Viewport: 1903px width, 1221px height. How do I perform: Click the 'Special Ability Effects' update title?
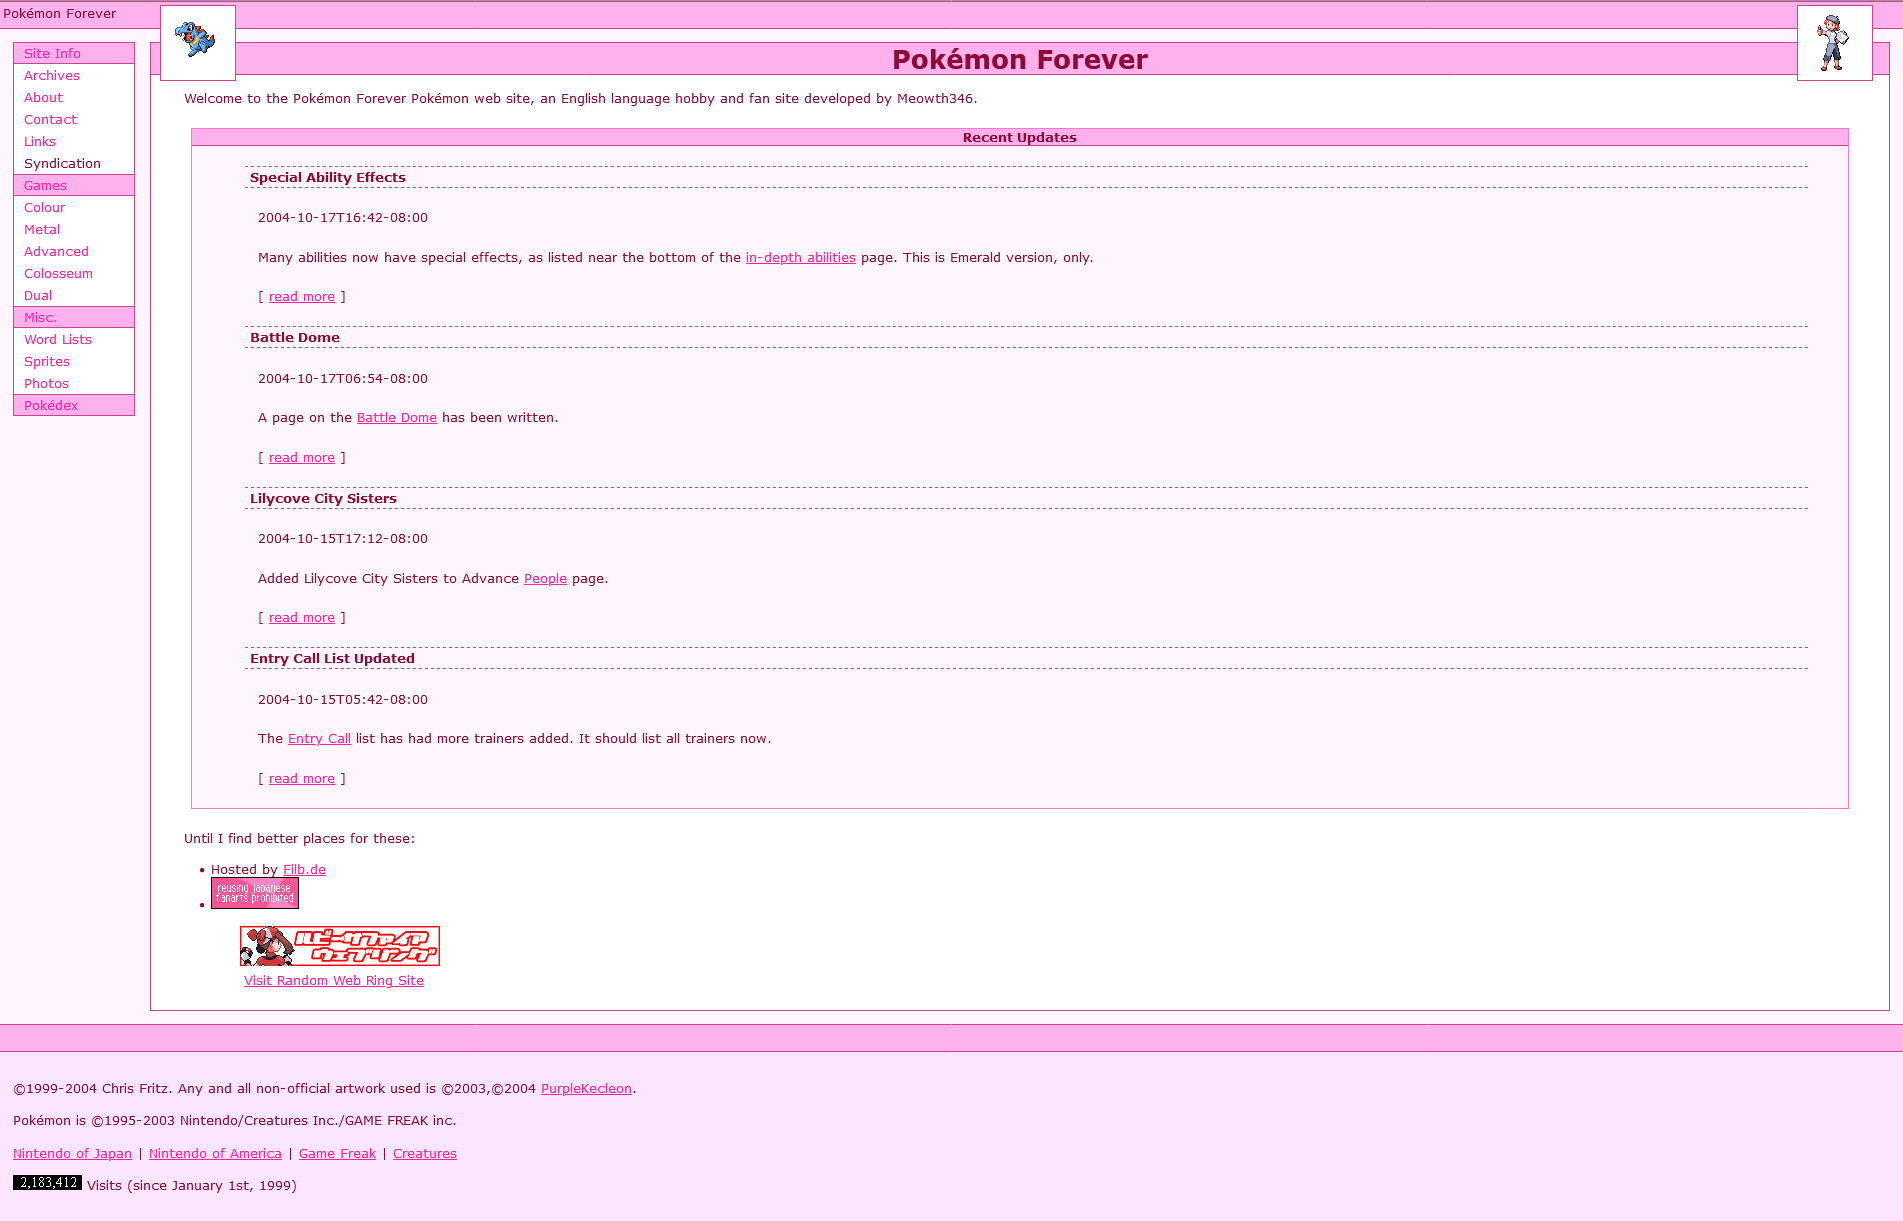click(x=328, y=177)
